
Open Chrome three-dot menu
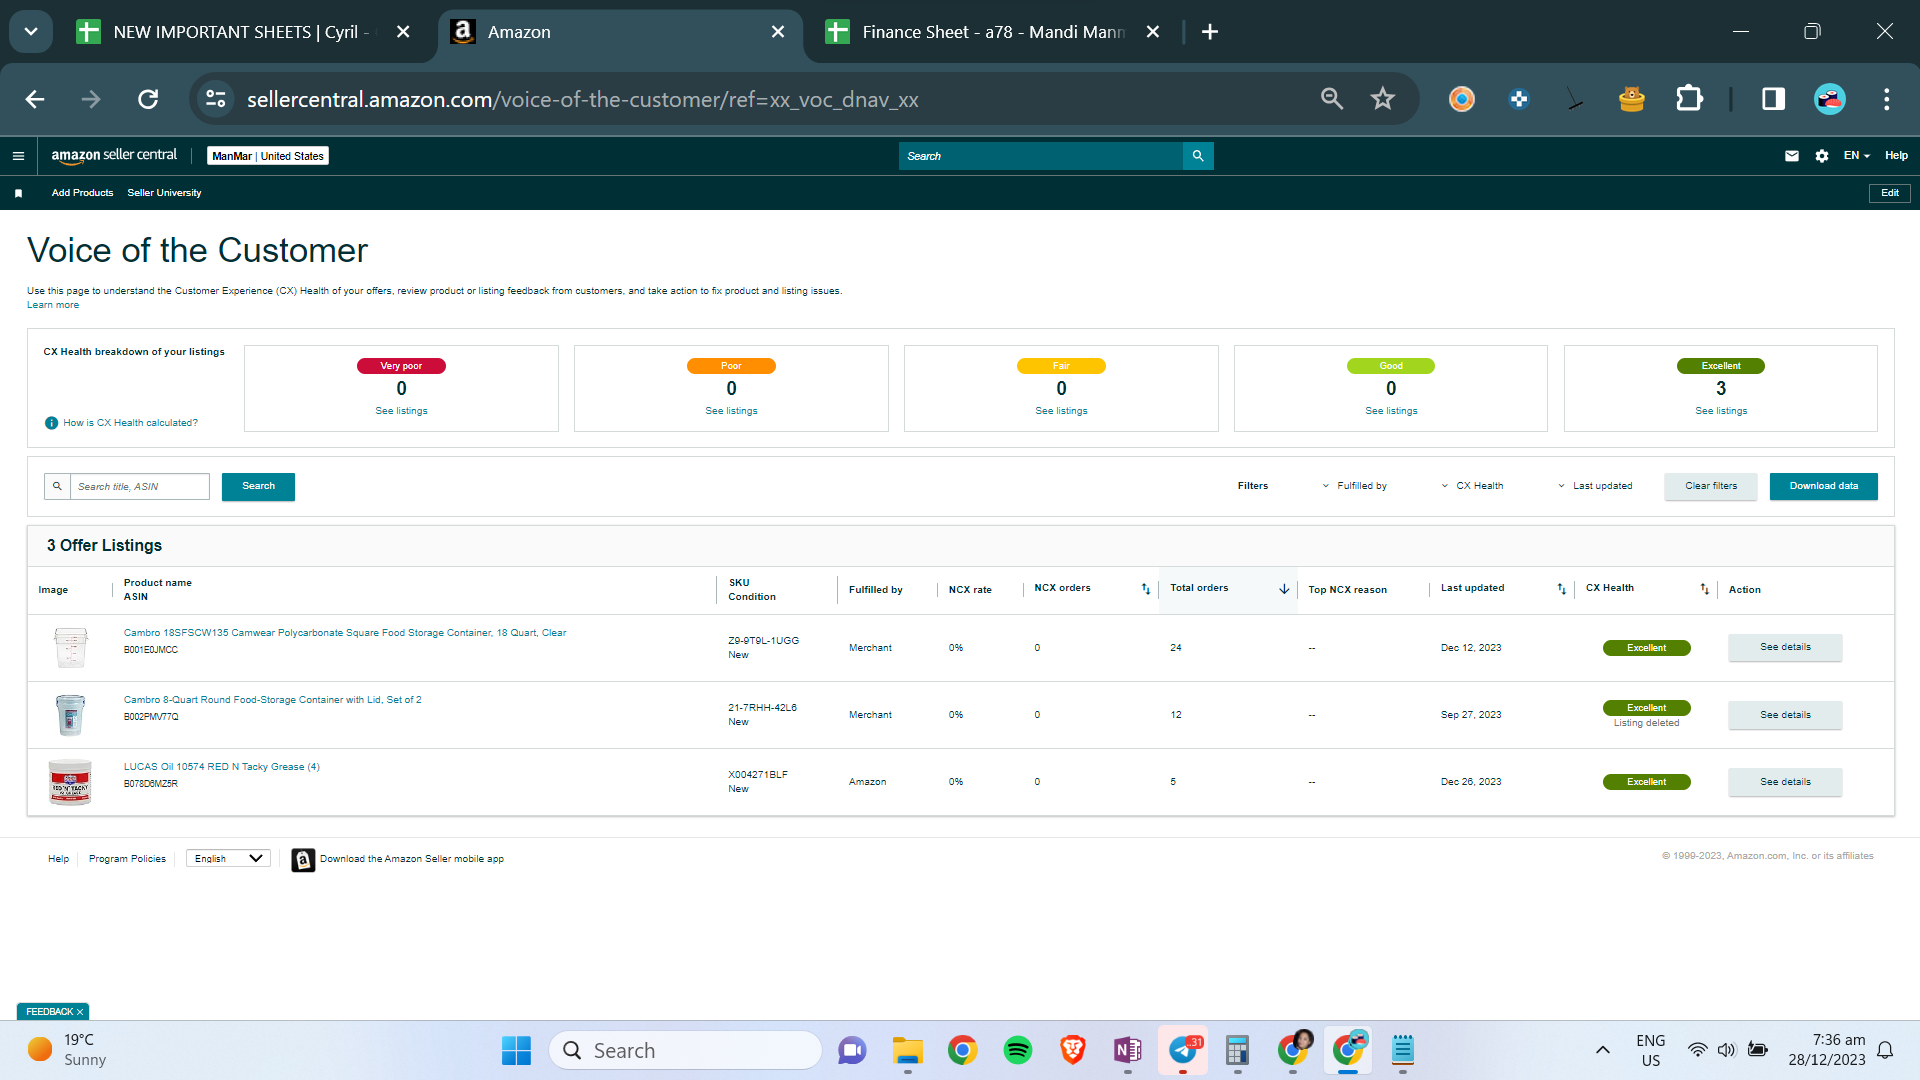[1887, 99]
